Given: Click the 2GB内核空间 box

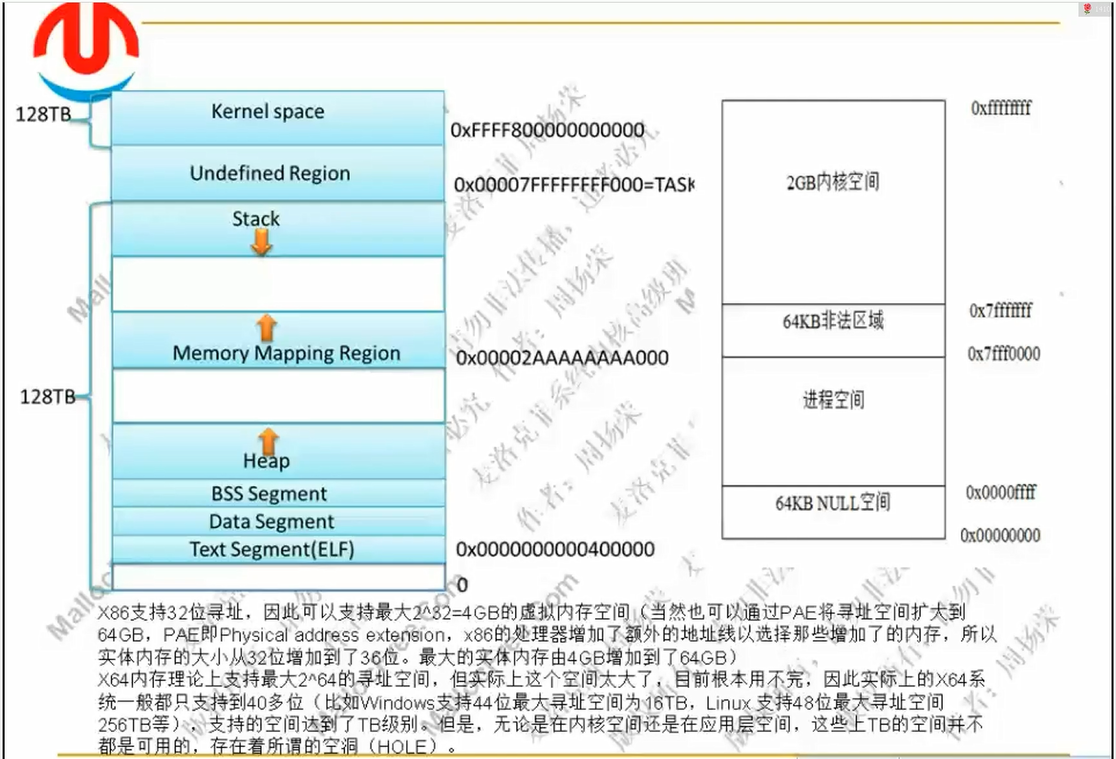Looking at the screenshot, I should pyautogui.click(x=833, y=202).
